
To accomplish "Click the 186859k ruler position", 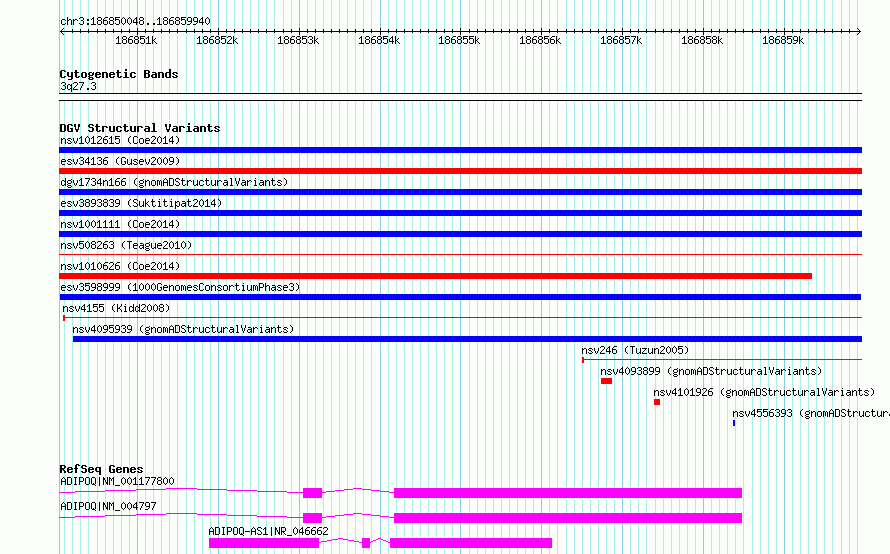I will click(x=783, y=40).
